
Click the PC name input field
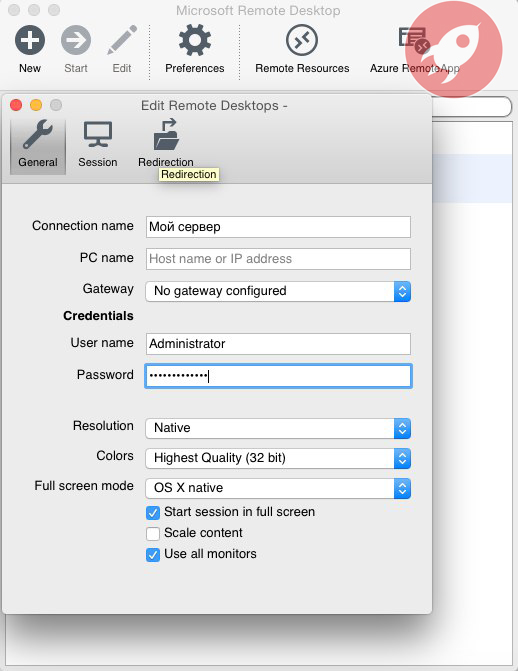278,259
